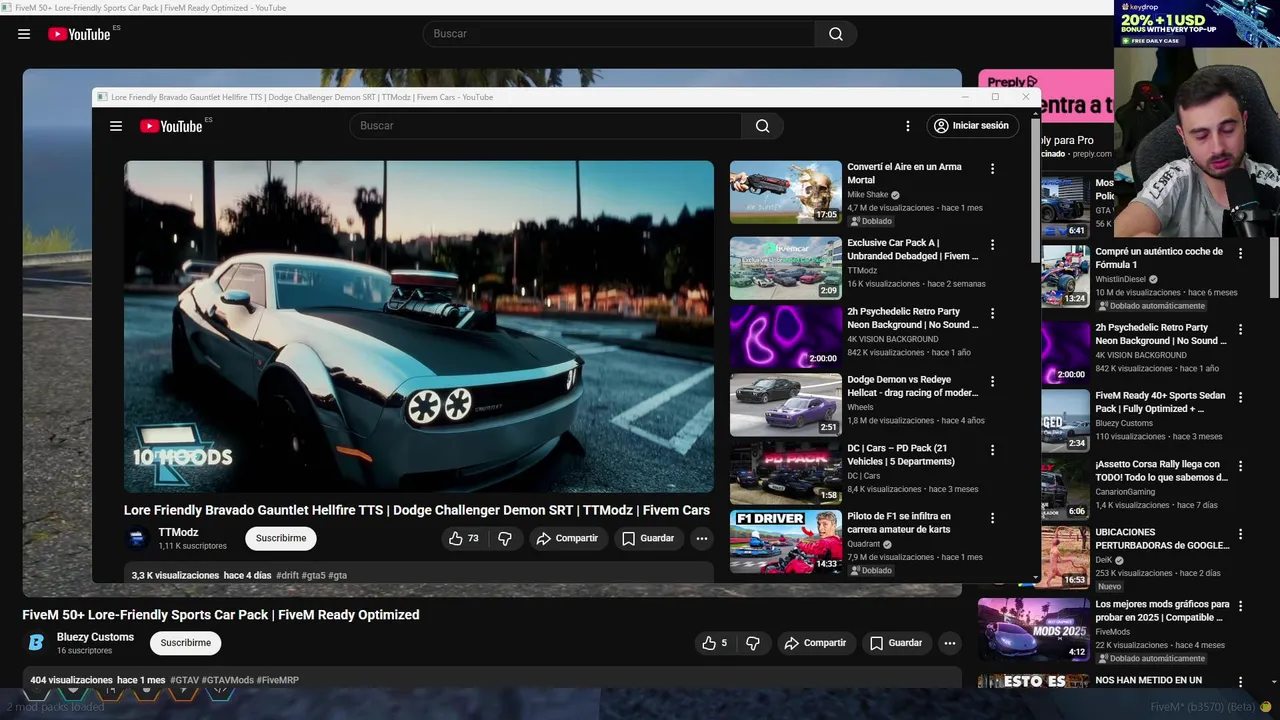Open options for 'Exclusive Car Pack A' video
The image size is (1280, 720).
992,245
